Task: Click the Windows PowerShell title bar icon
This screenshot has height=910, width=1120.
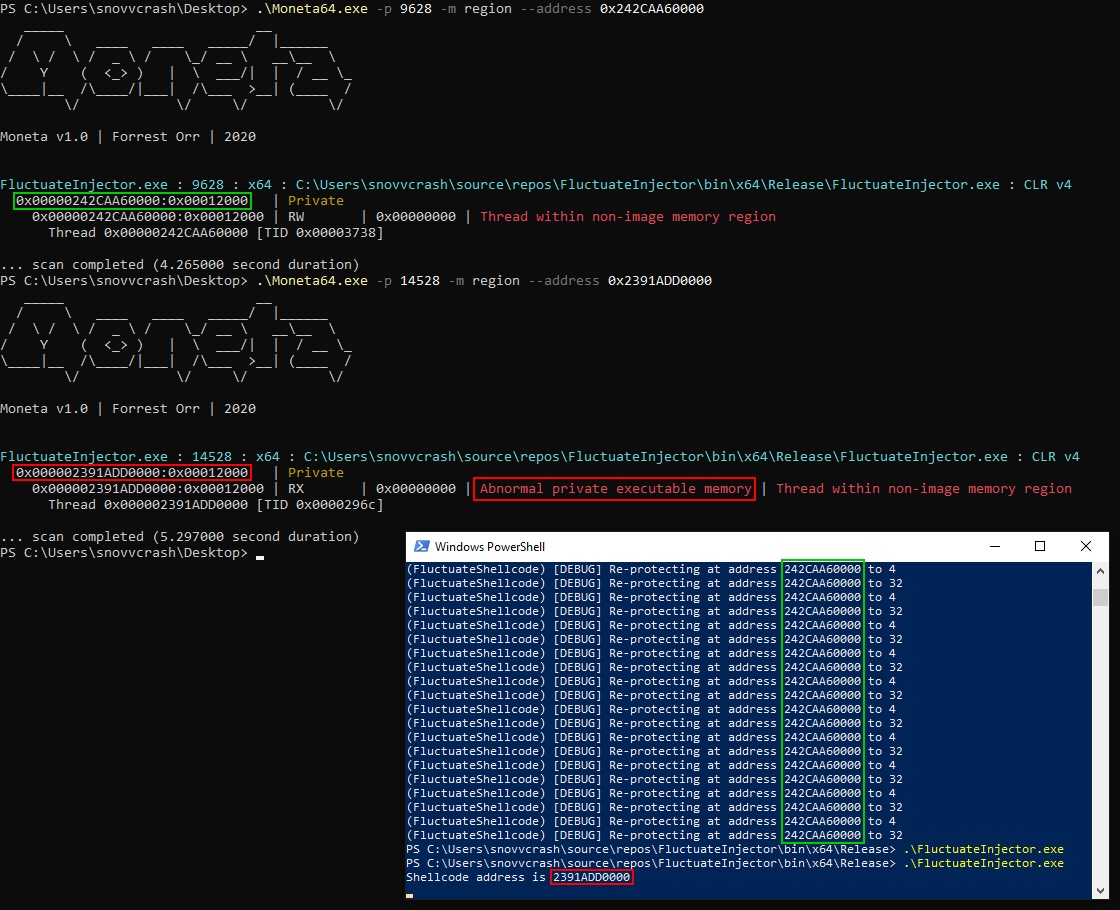Action: (420, 546)
